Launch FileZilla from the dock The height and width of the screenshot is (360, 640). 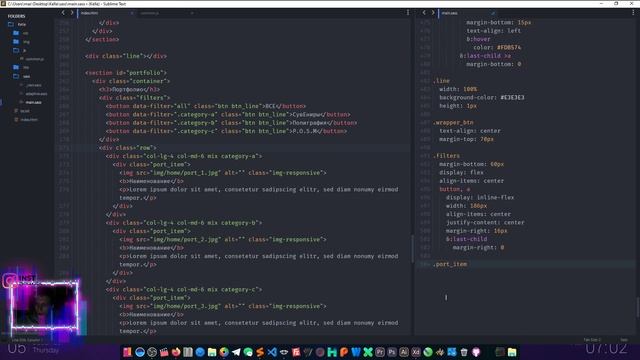click(296, 352)
